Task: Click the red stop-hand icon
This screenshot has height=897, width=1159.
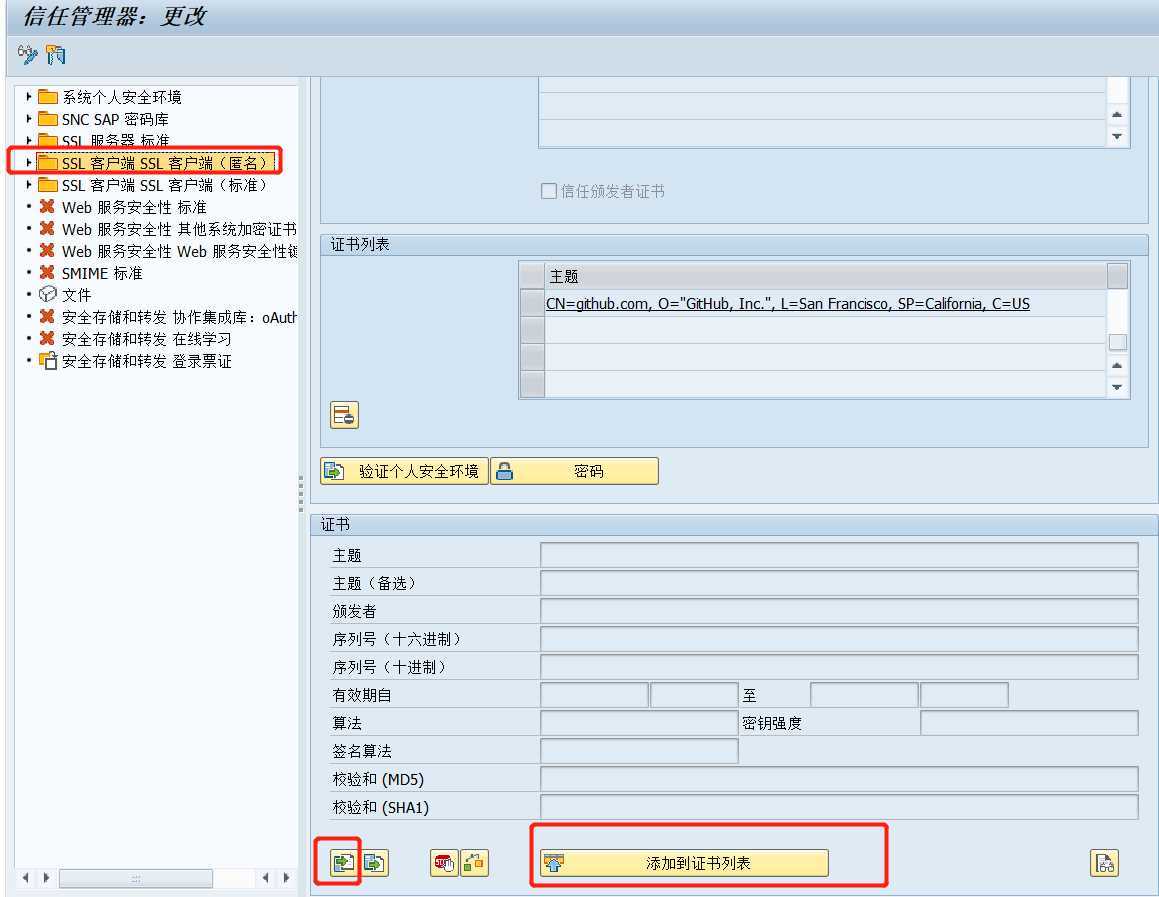Action: (444, 862)
